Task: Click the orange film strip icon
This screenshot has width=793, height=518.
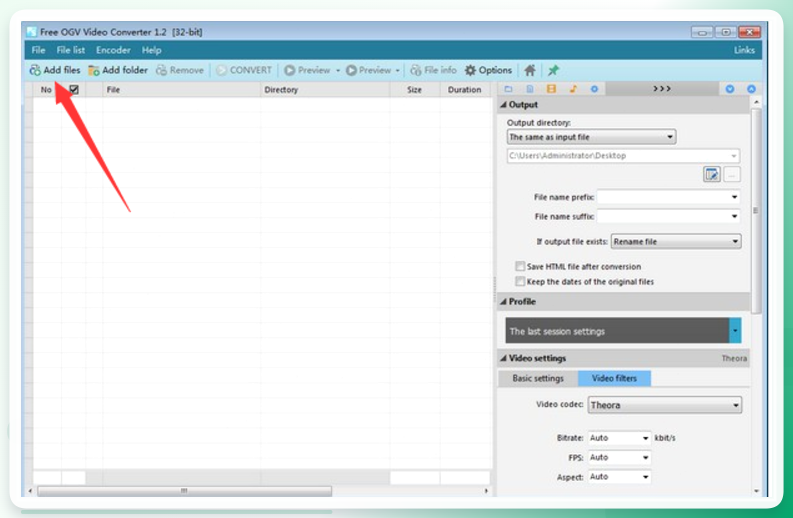Action: click(551, 89)
